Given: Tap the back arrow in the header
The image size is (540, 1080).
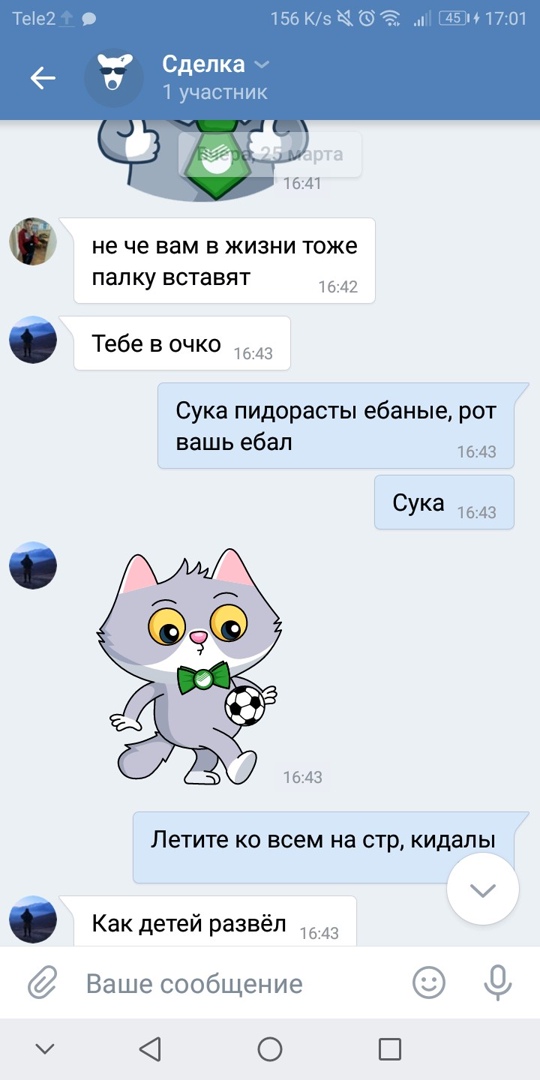Looking at the screenshot, I should 43,78.
